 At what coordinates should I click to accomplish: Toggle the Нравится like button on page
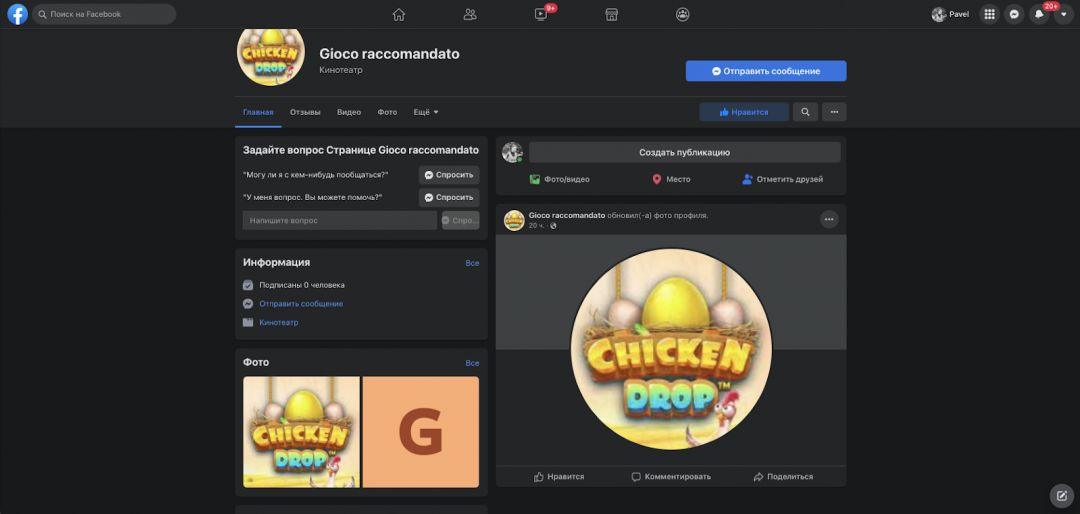744,112
